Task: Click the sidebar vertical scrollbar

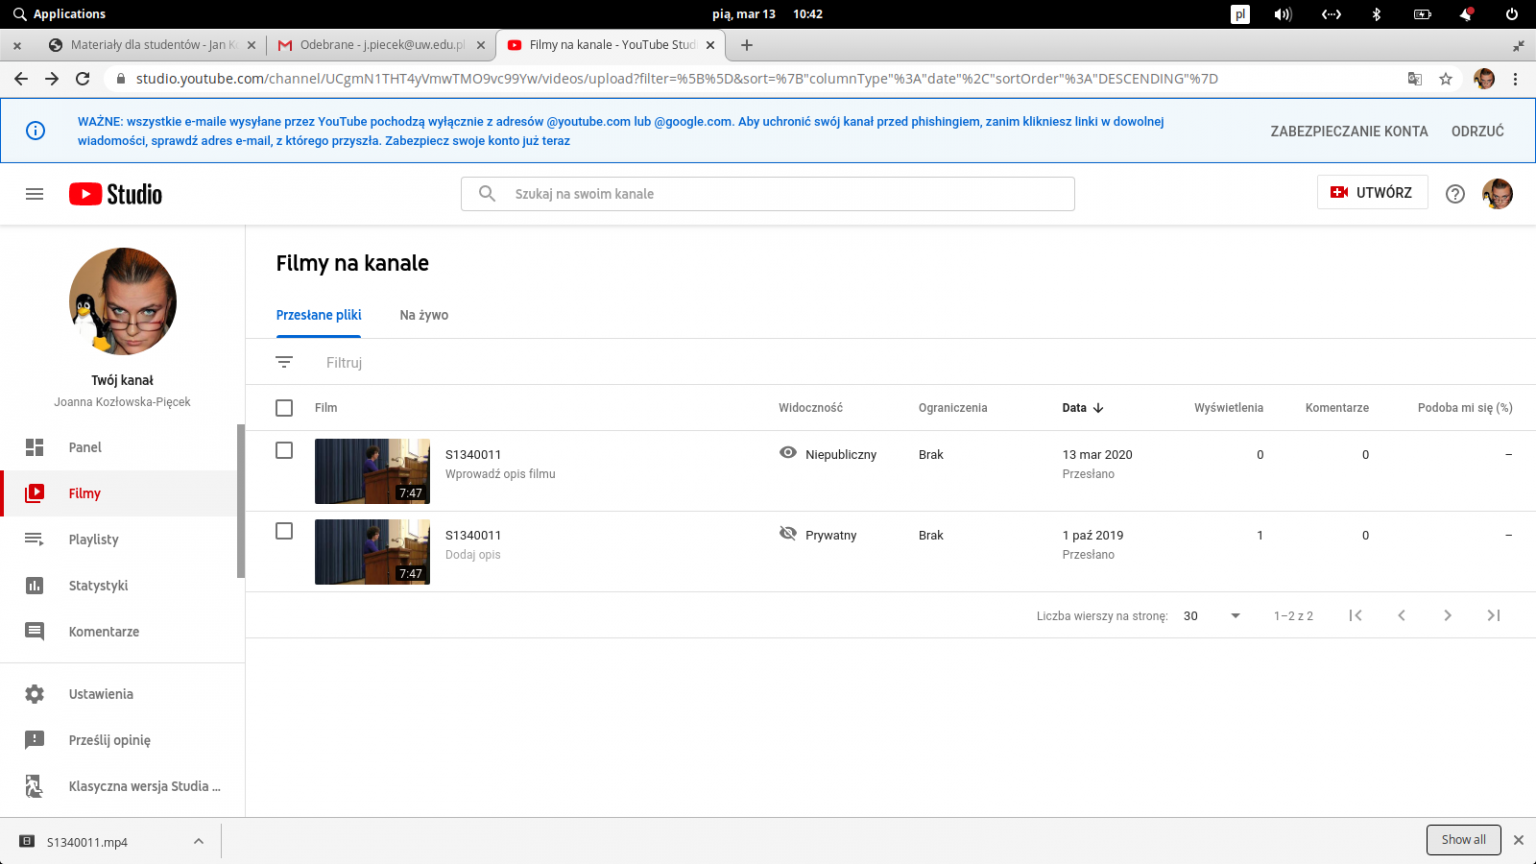Action: point(241,501)
